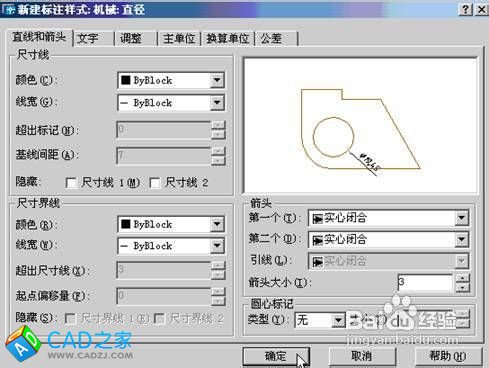Toggle the 尺寸界线 2 hide checkbox
489x368 pixels.
tap(159, 319)
